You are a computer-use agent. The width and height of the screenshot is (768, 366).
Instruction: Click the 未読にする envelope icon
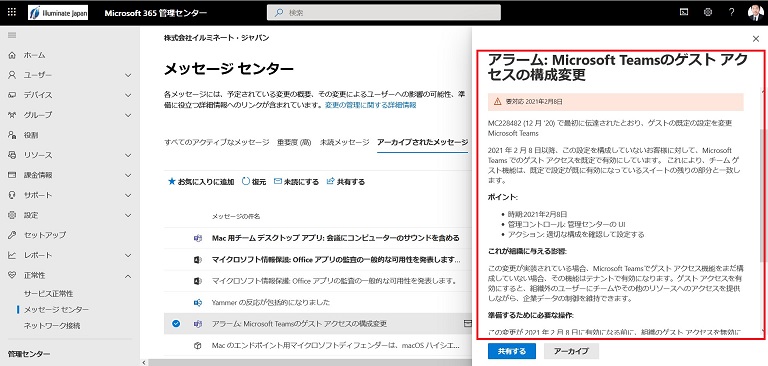coord(278,181)
